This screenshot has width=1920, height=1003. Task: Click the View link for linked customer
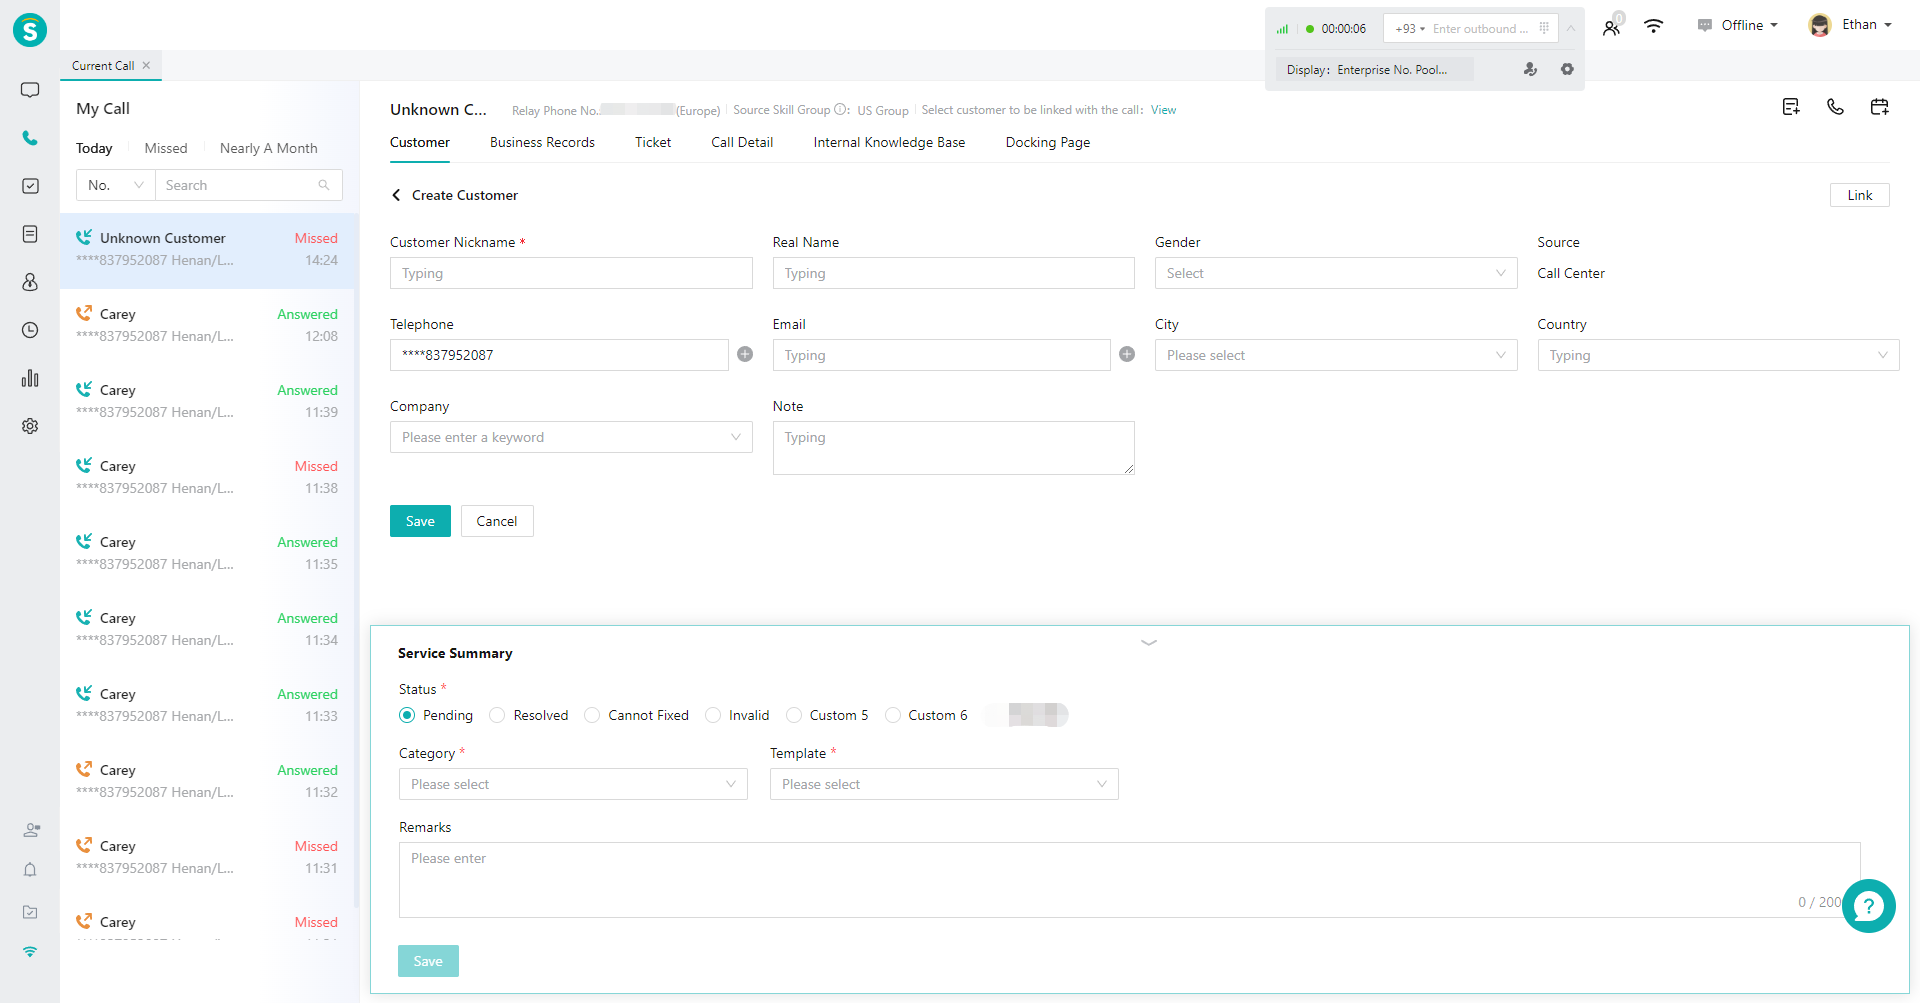coord(1163,110)
